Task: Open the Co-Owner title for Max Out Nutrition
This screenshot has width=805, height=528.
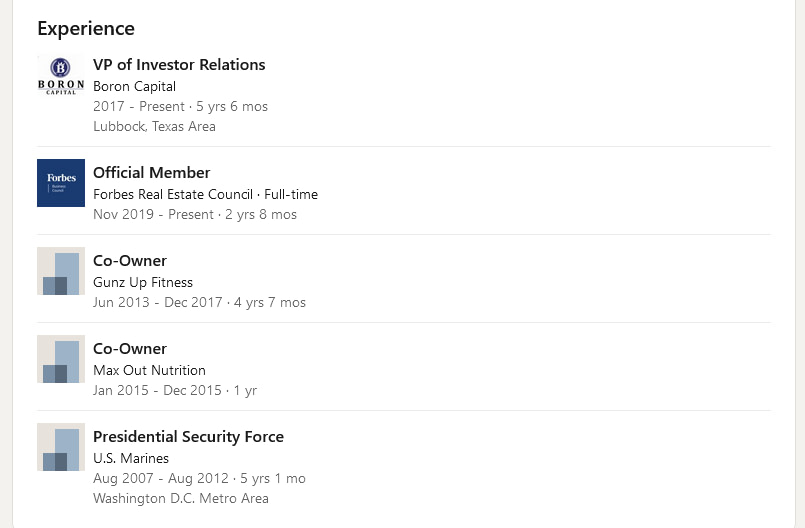Action: pyautogui.click(x=130, y=349)
